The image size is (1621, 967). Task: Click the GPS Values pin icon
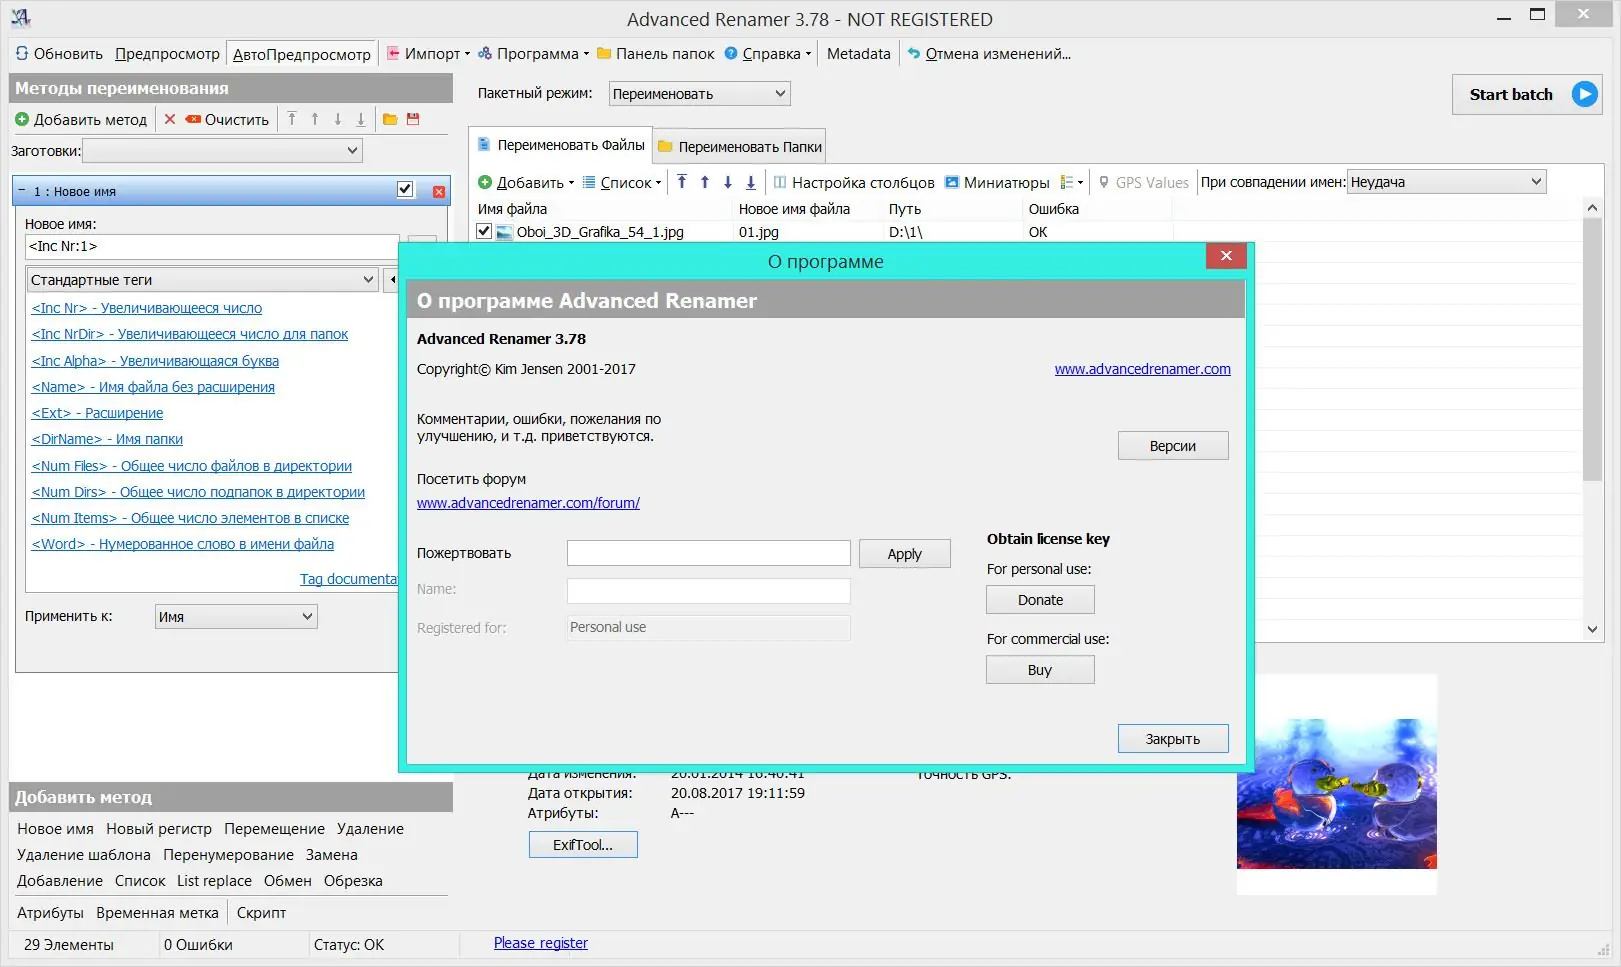click(x=1104, y=182)
